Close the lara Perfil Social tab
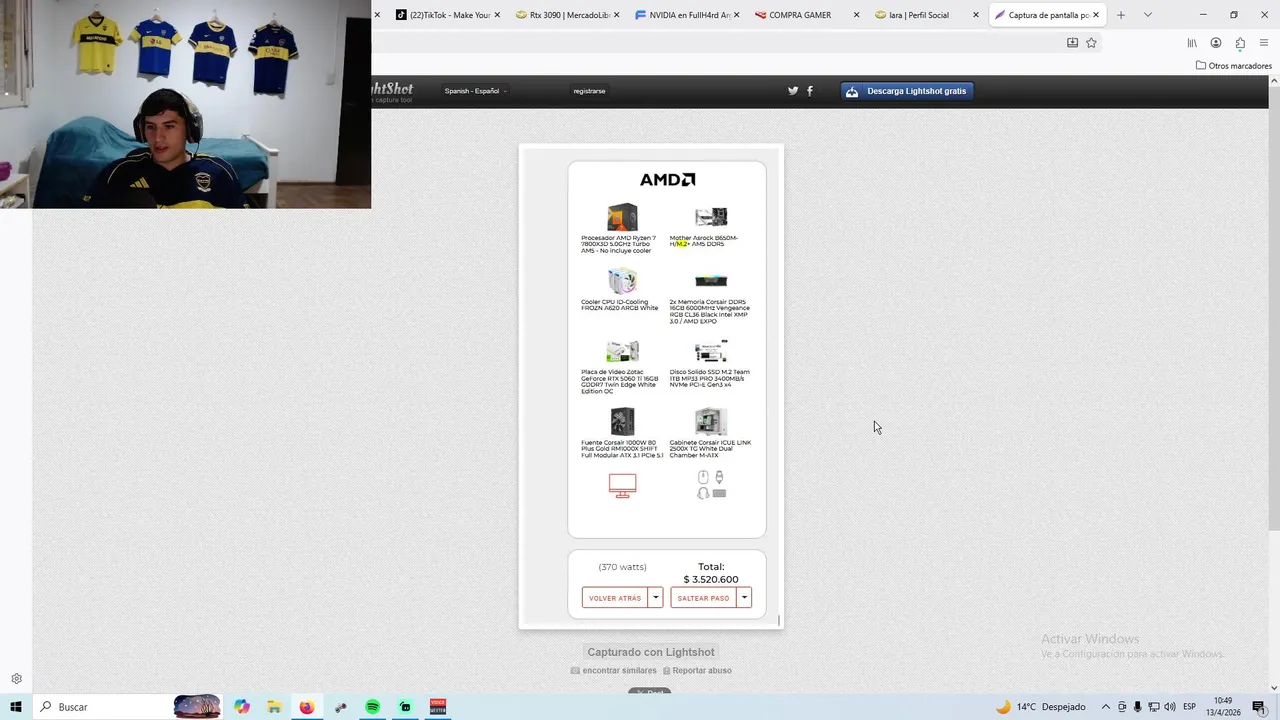The height and width of the screenshot is (720, 1280). point(976,15)
